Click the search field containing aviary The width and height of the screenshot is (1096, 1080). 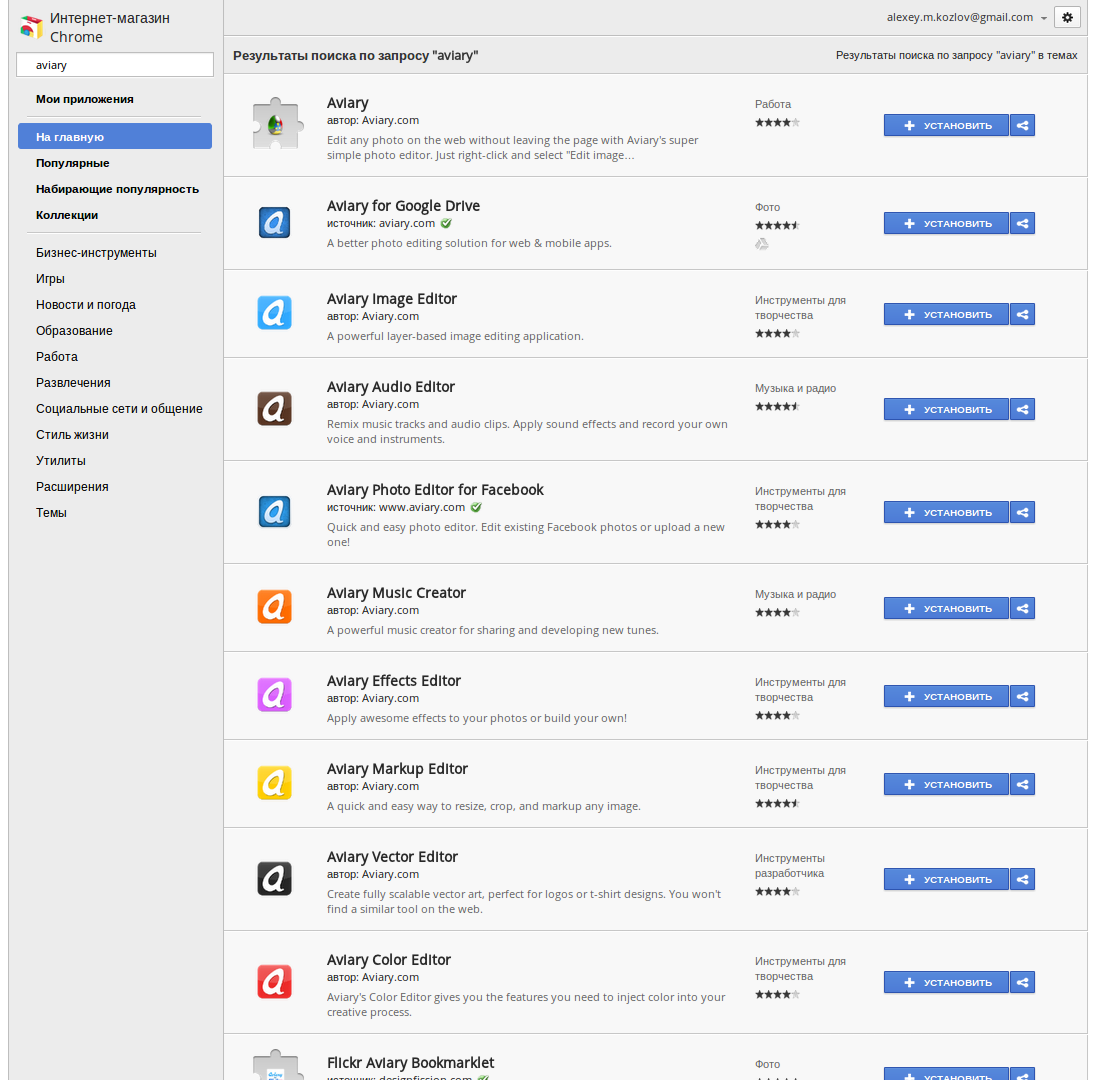click(x=115, y=65)
